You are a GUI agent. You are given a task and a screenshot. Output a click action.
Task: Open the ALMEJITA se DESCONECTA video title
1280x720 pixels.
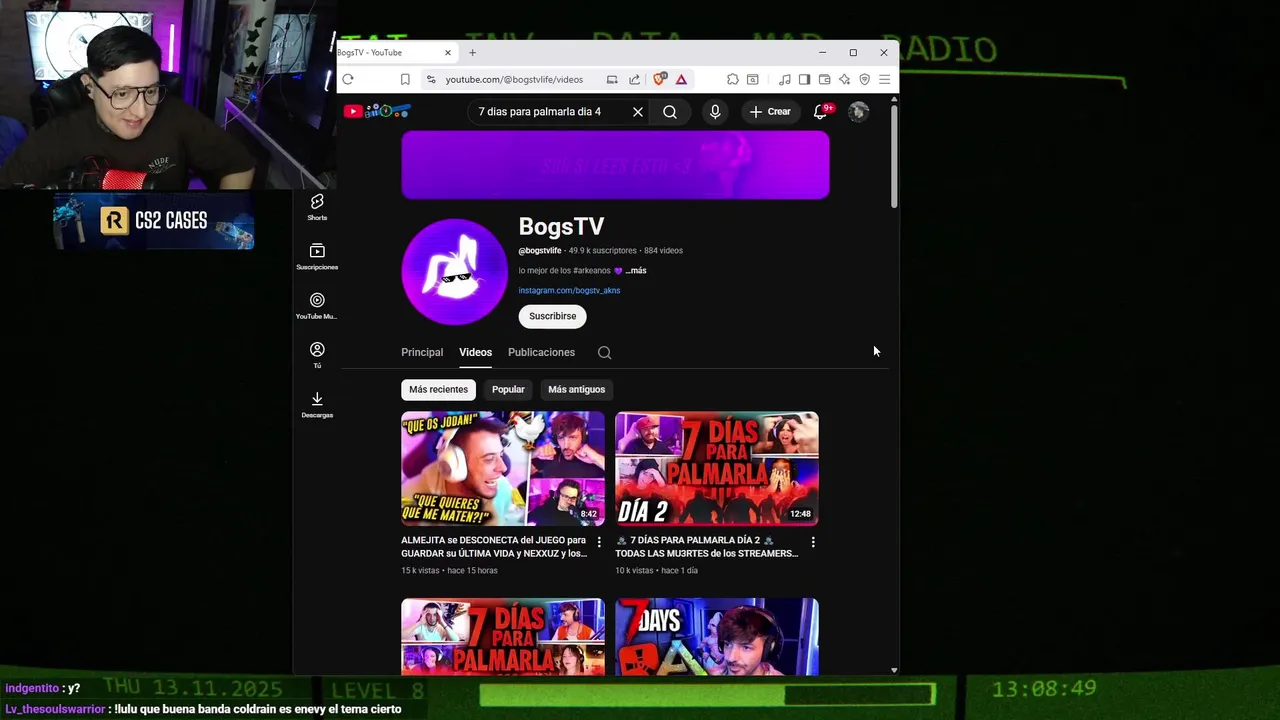pyautogui.click(x=494, y=547)
